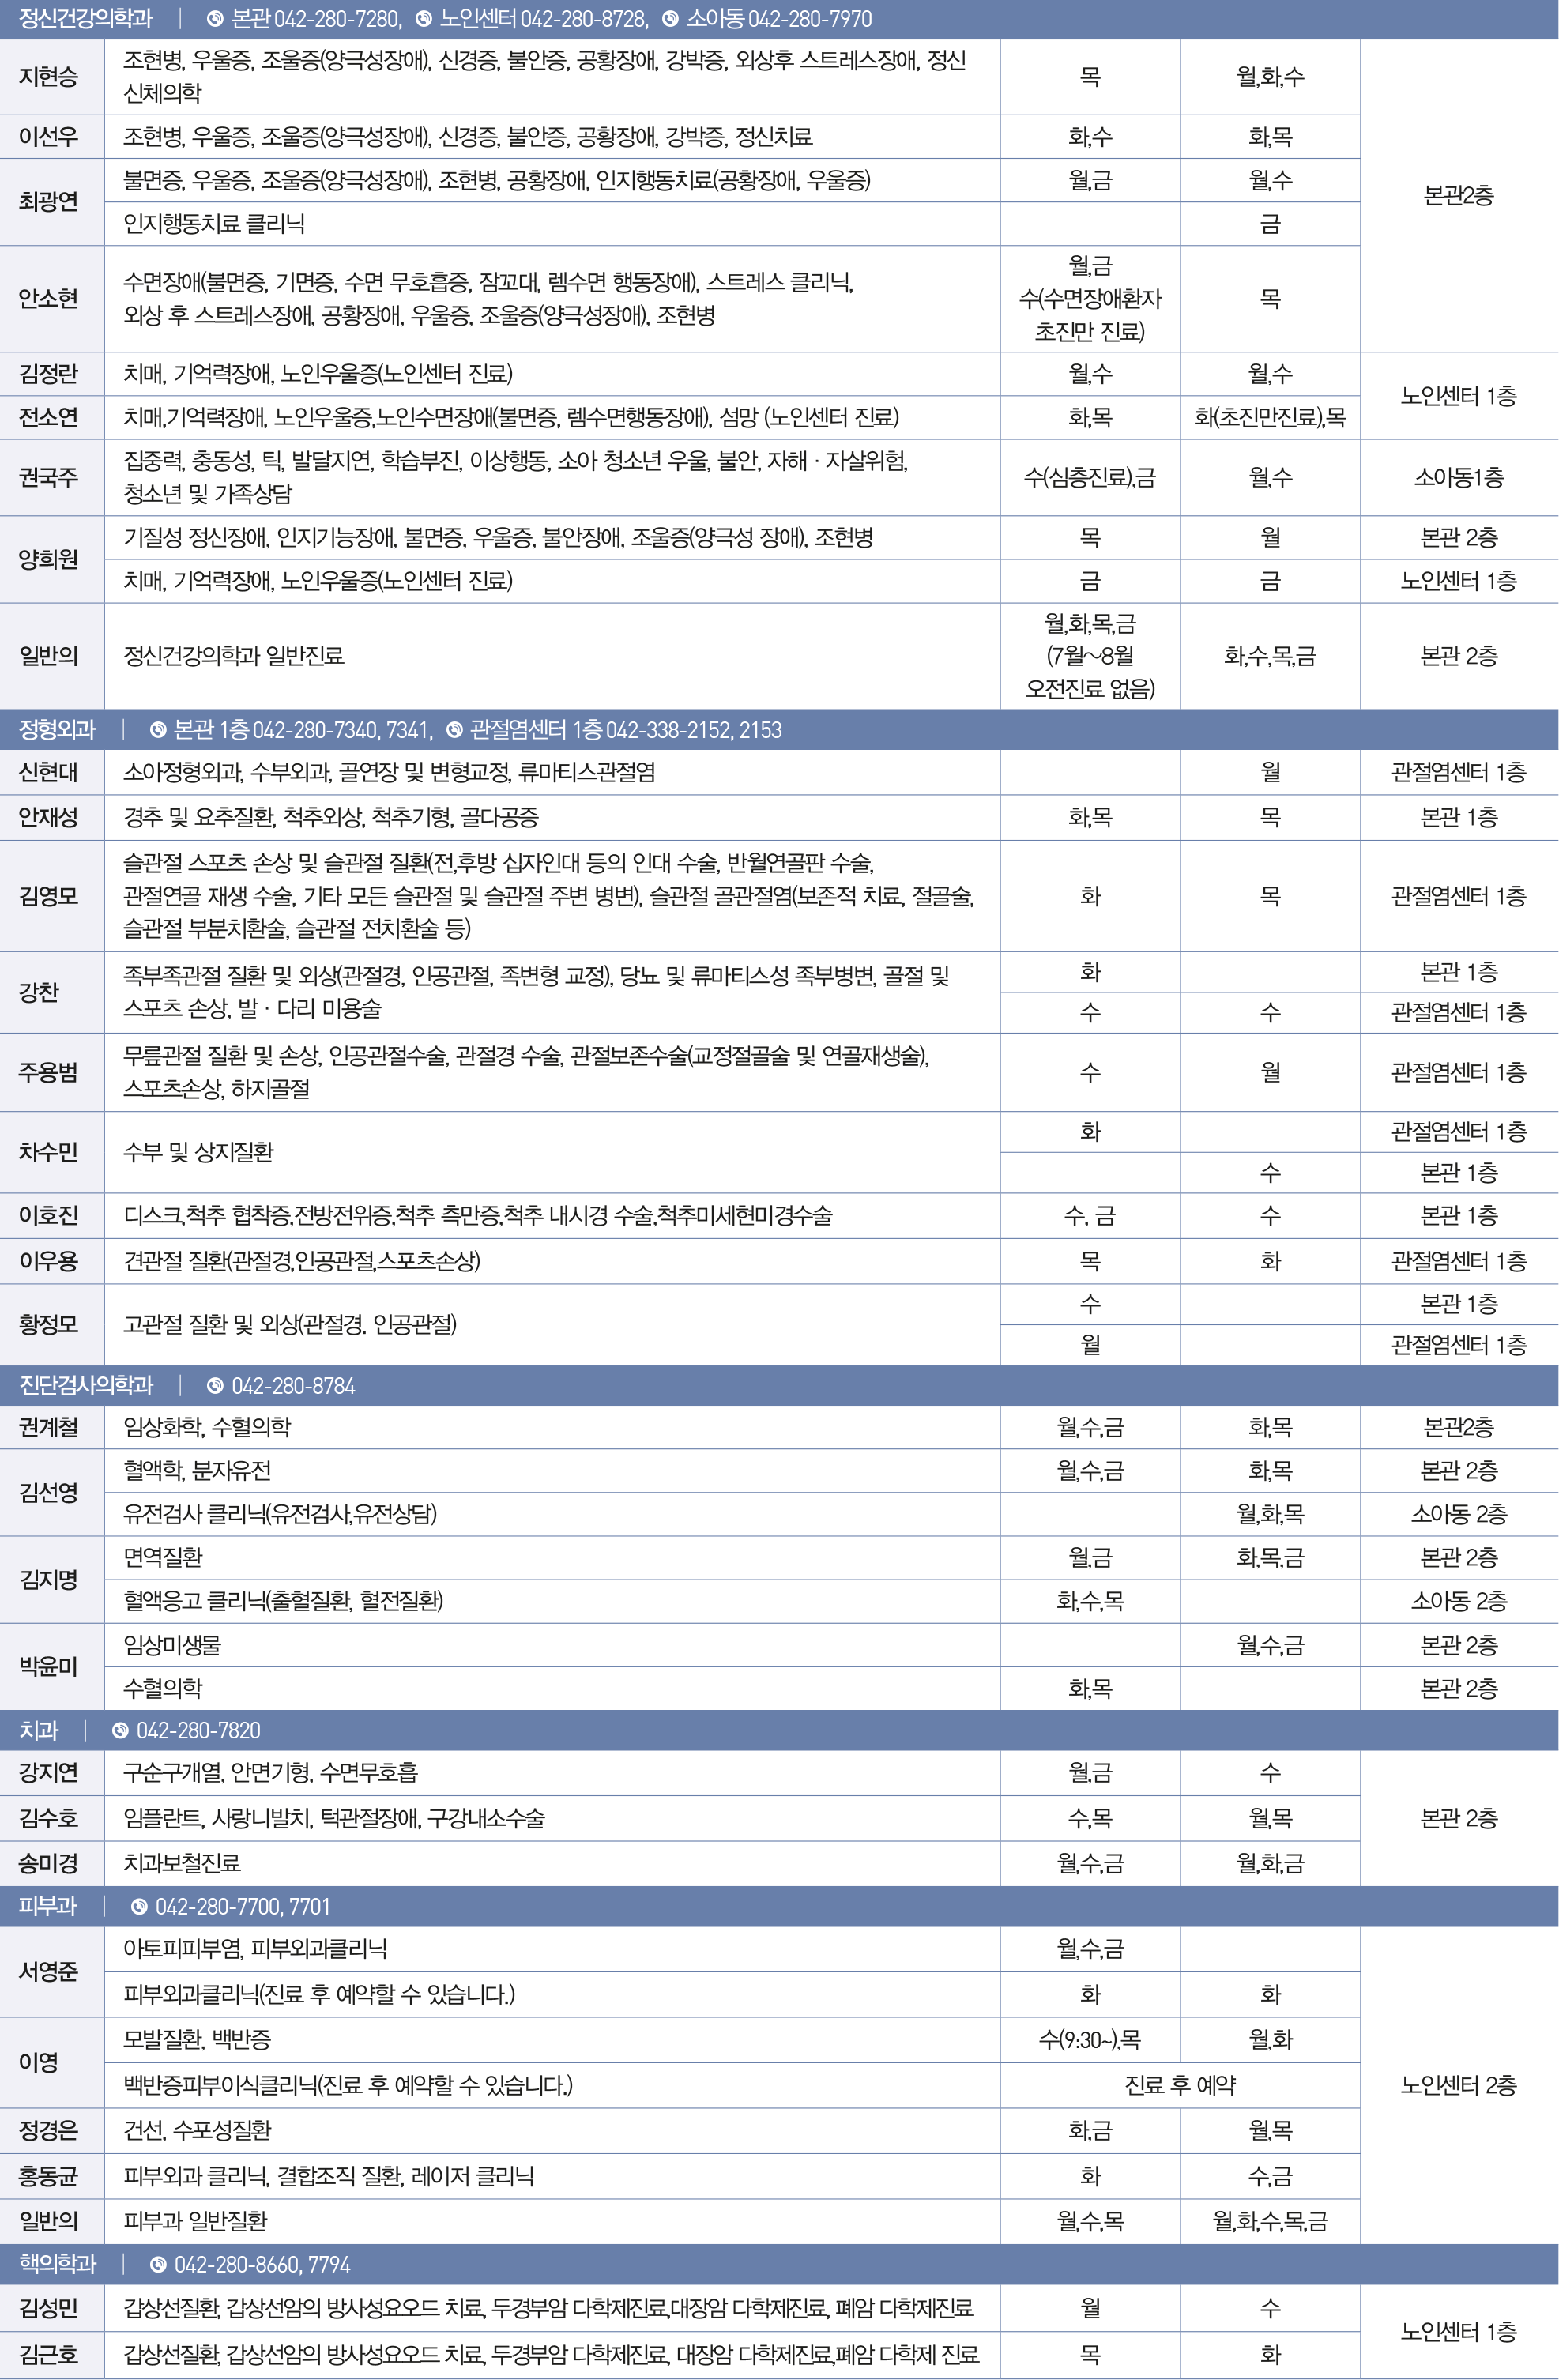Click doctor name 황정모
Viewport: 1559px width, 2380px height.
pos(48,1324)
